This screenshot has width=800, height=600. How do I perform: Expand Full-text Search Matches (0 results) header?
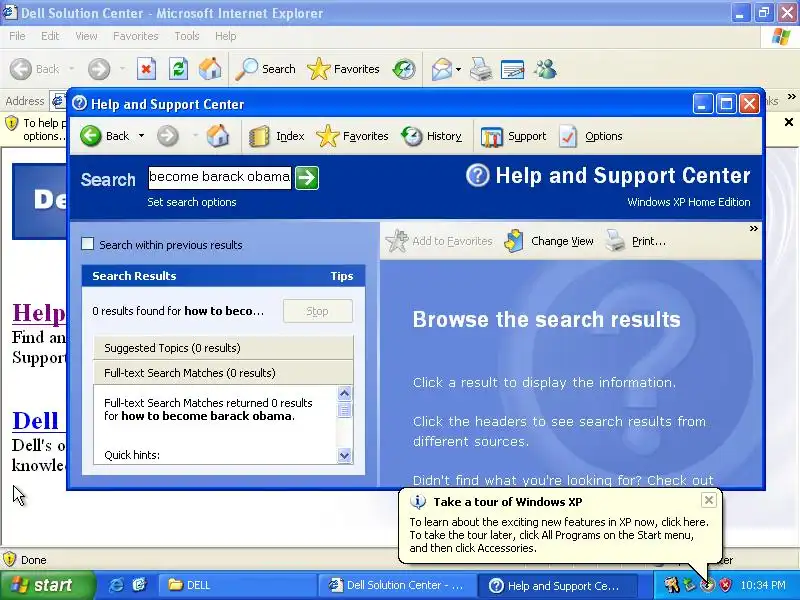click(x=223, y=373)
